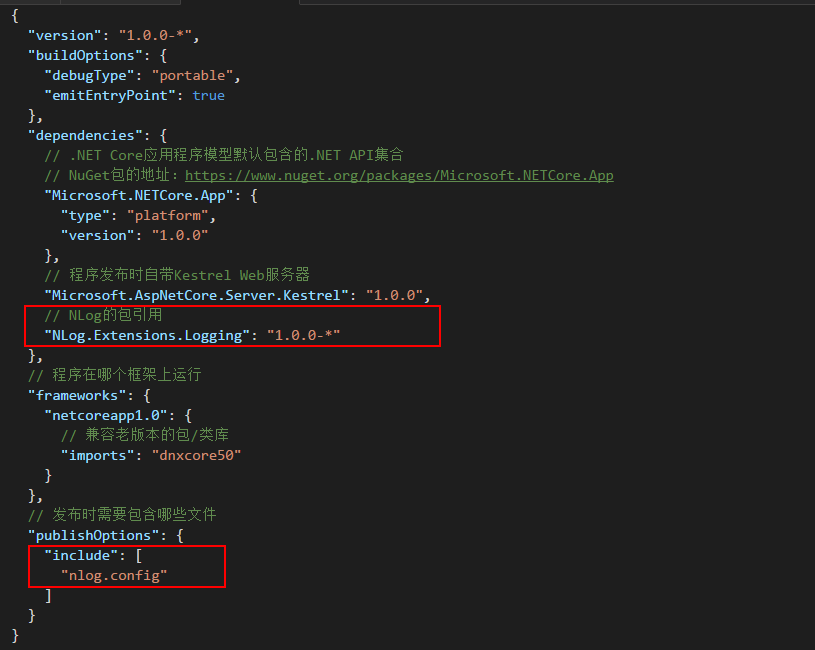Screen dimensions: 815x650
Task: Click the comment about the NLog package reference
Action: click(103, 315)
